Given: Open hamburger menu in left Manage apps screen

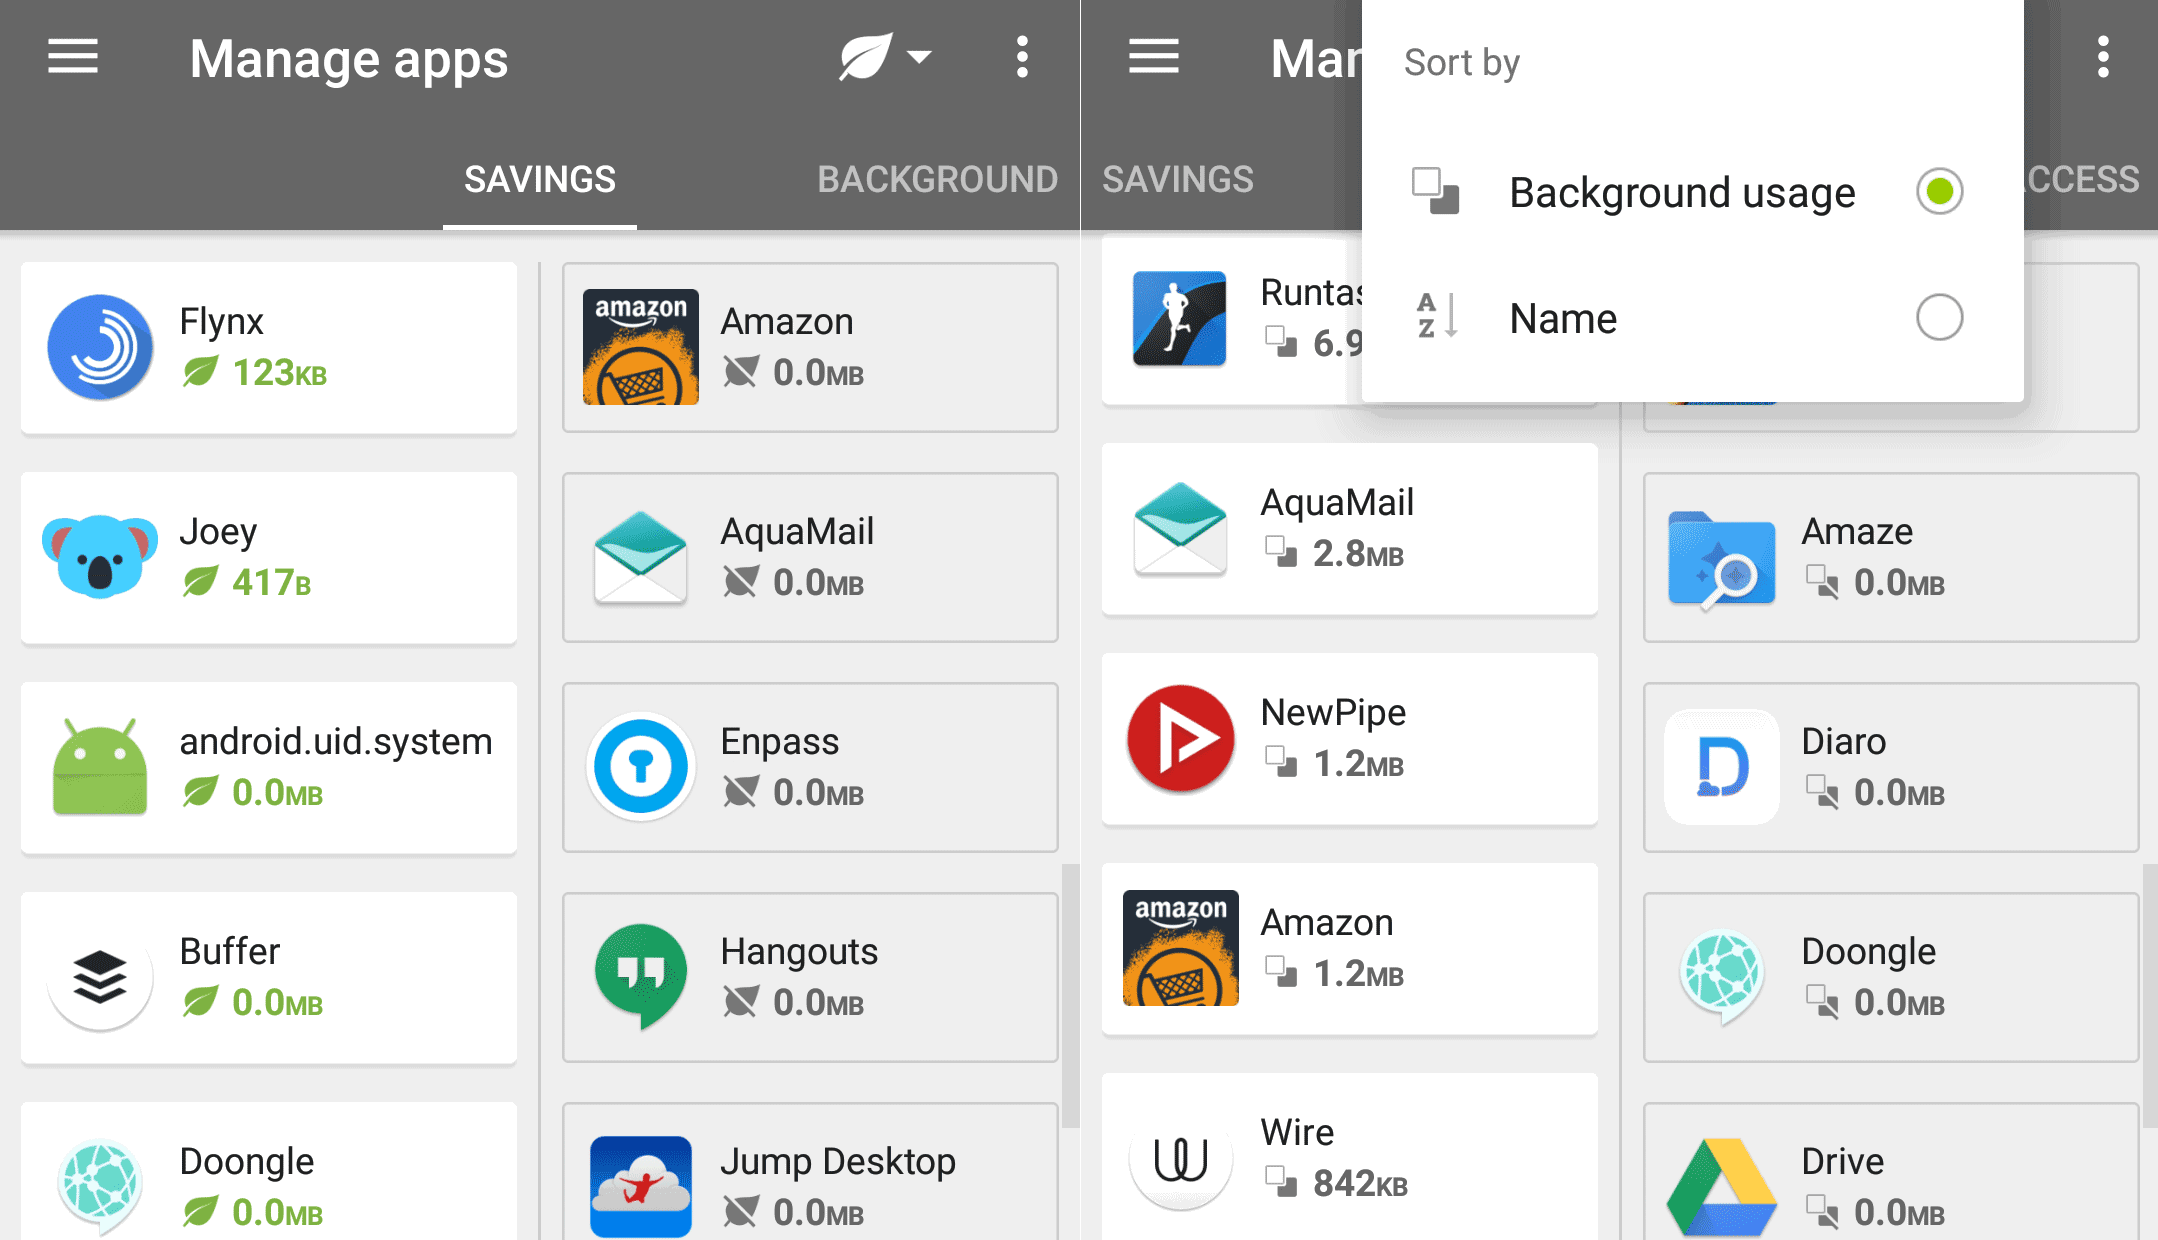Looking at the screenshot, I should 73,57.
